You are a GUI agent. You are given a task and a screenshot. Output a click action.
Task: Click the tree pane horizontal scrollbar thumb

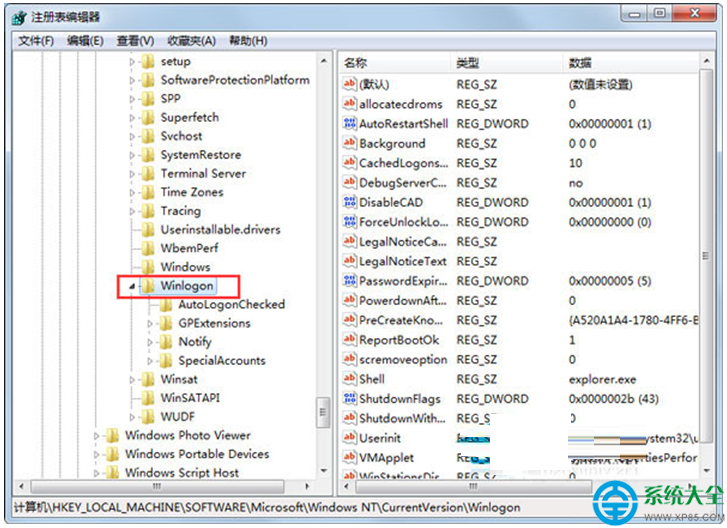pyautogui.click(x=157, y=486)
